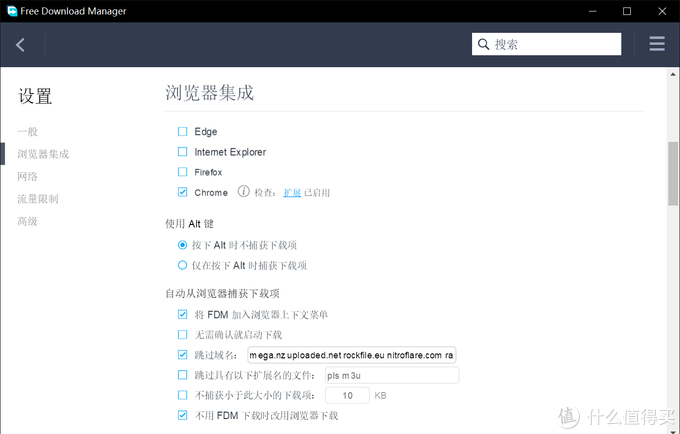Click the vertical scrollbar thumb
Viewport: 680px width, 434px height.
click(673, 175)
